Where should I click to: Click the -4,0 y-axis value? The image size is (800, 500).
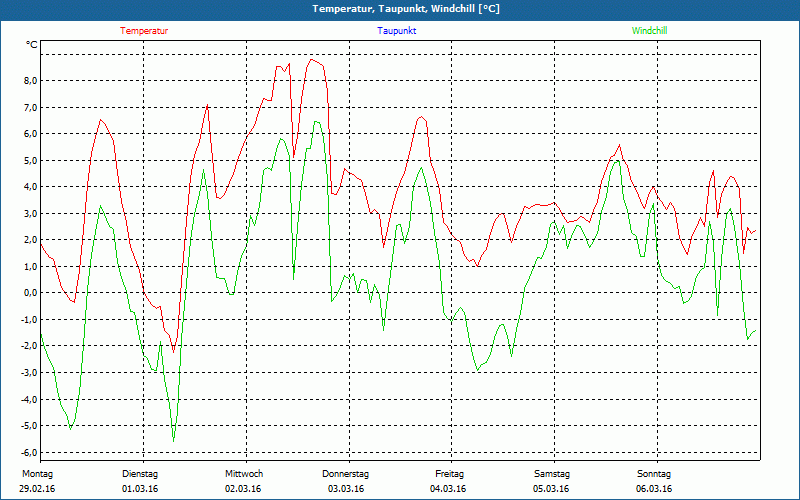tap(29, 399)
